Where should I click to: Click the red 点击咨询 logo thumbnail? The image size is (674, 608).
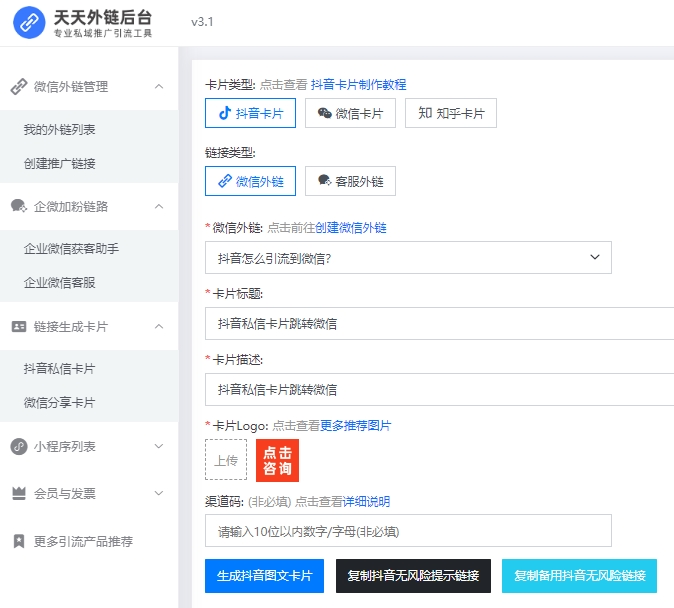[277, 460]
